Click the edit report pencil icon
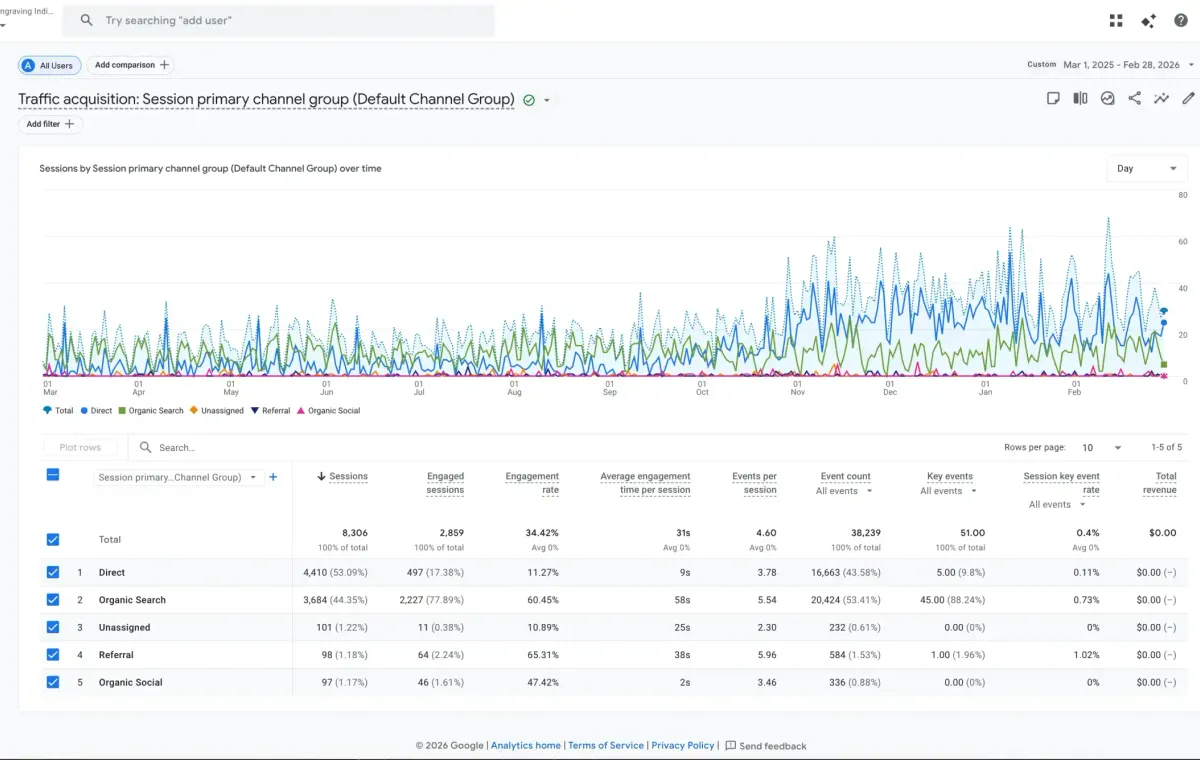 tap(1188, 98)
